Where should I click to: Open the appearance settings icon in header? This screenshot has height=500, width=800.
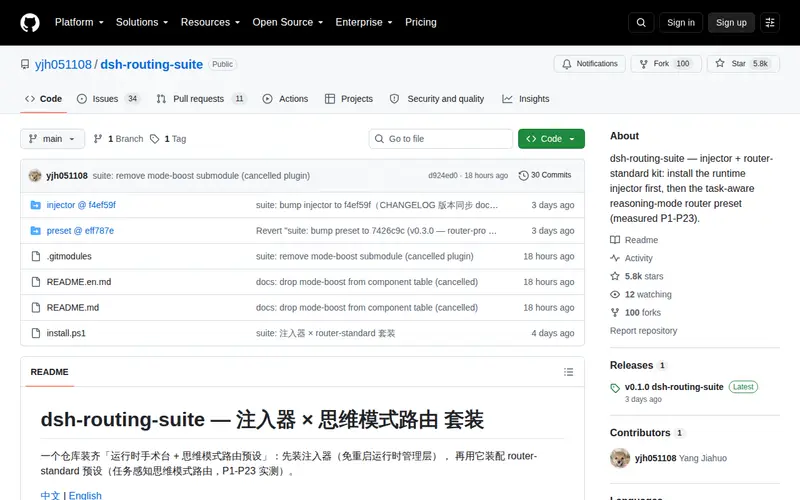coord(770,22)
